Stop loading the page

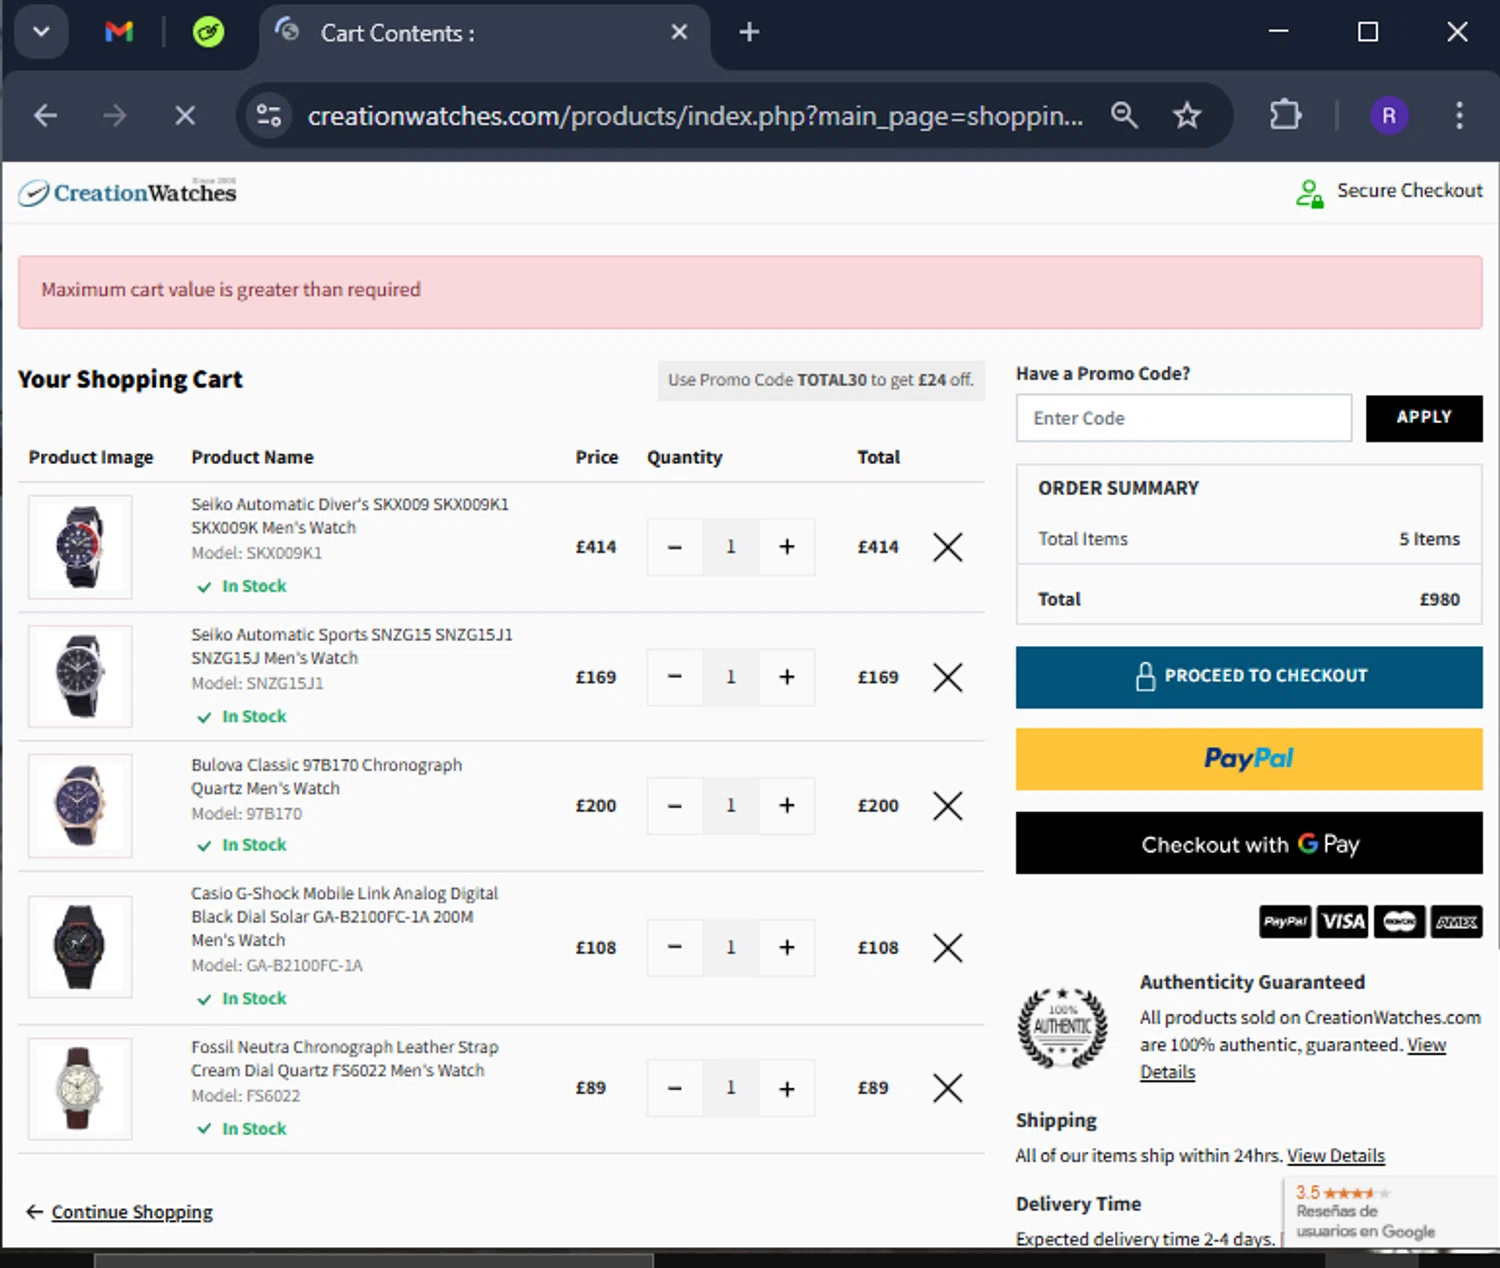[185, 116]
